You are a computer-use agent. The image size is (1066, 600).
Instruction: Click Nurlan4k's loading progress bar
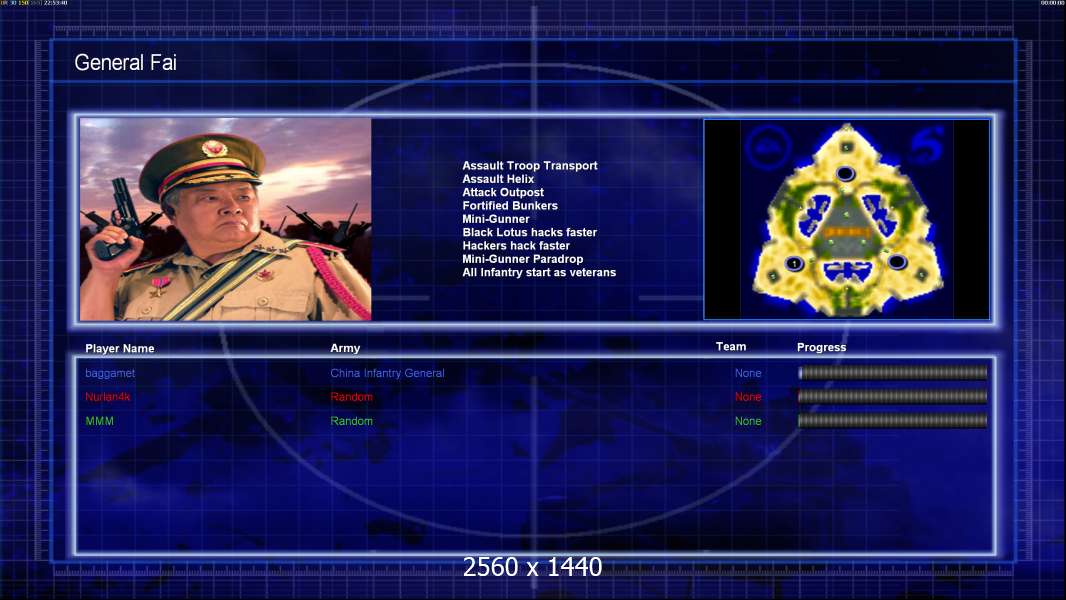click(893, 396)
